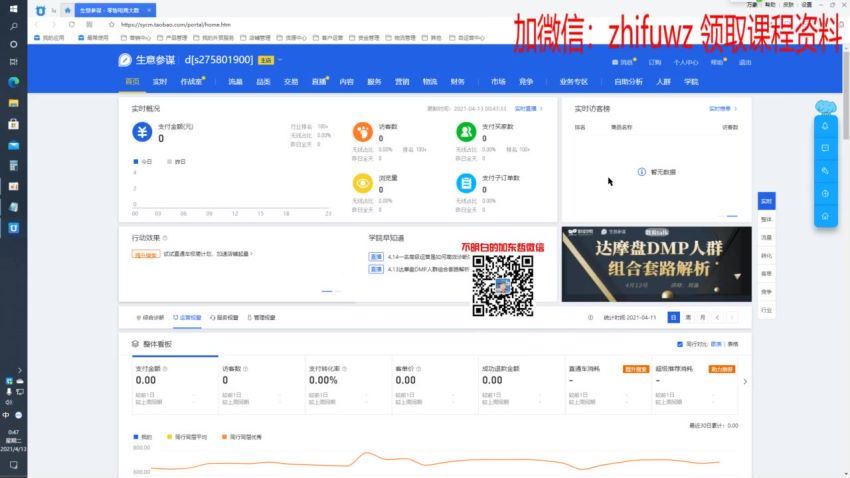
Task: Click info icon beside 支付转化率
Action: 345,369
